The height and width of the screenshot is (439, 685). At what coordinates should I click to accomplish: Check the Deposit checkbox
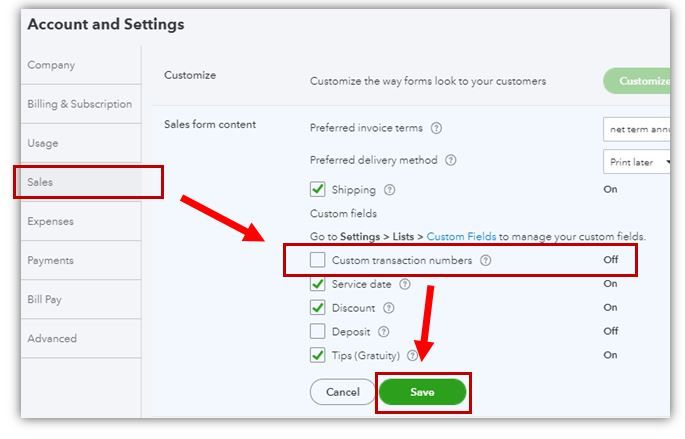(x=318, y=332)
